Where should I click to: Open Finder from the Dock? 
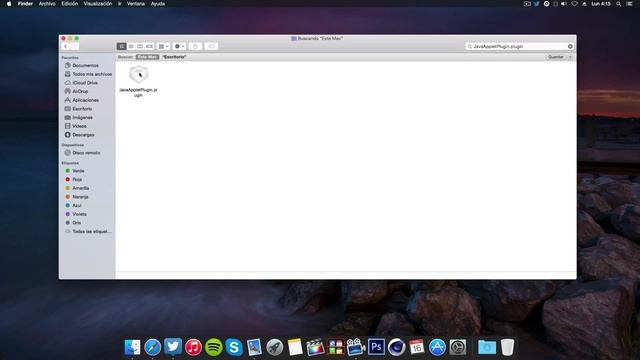click(x=132, y=347)
